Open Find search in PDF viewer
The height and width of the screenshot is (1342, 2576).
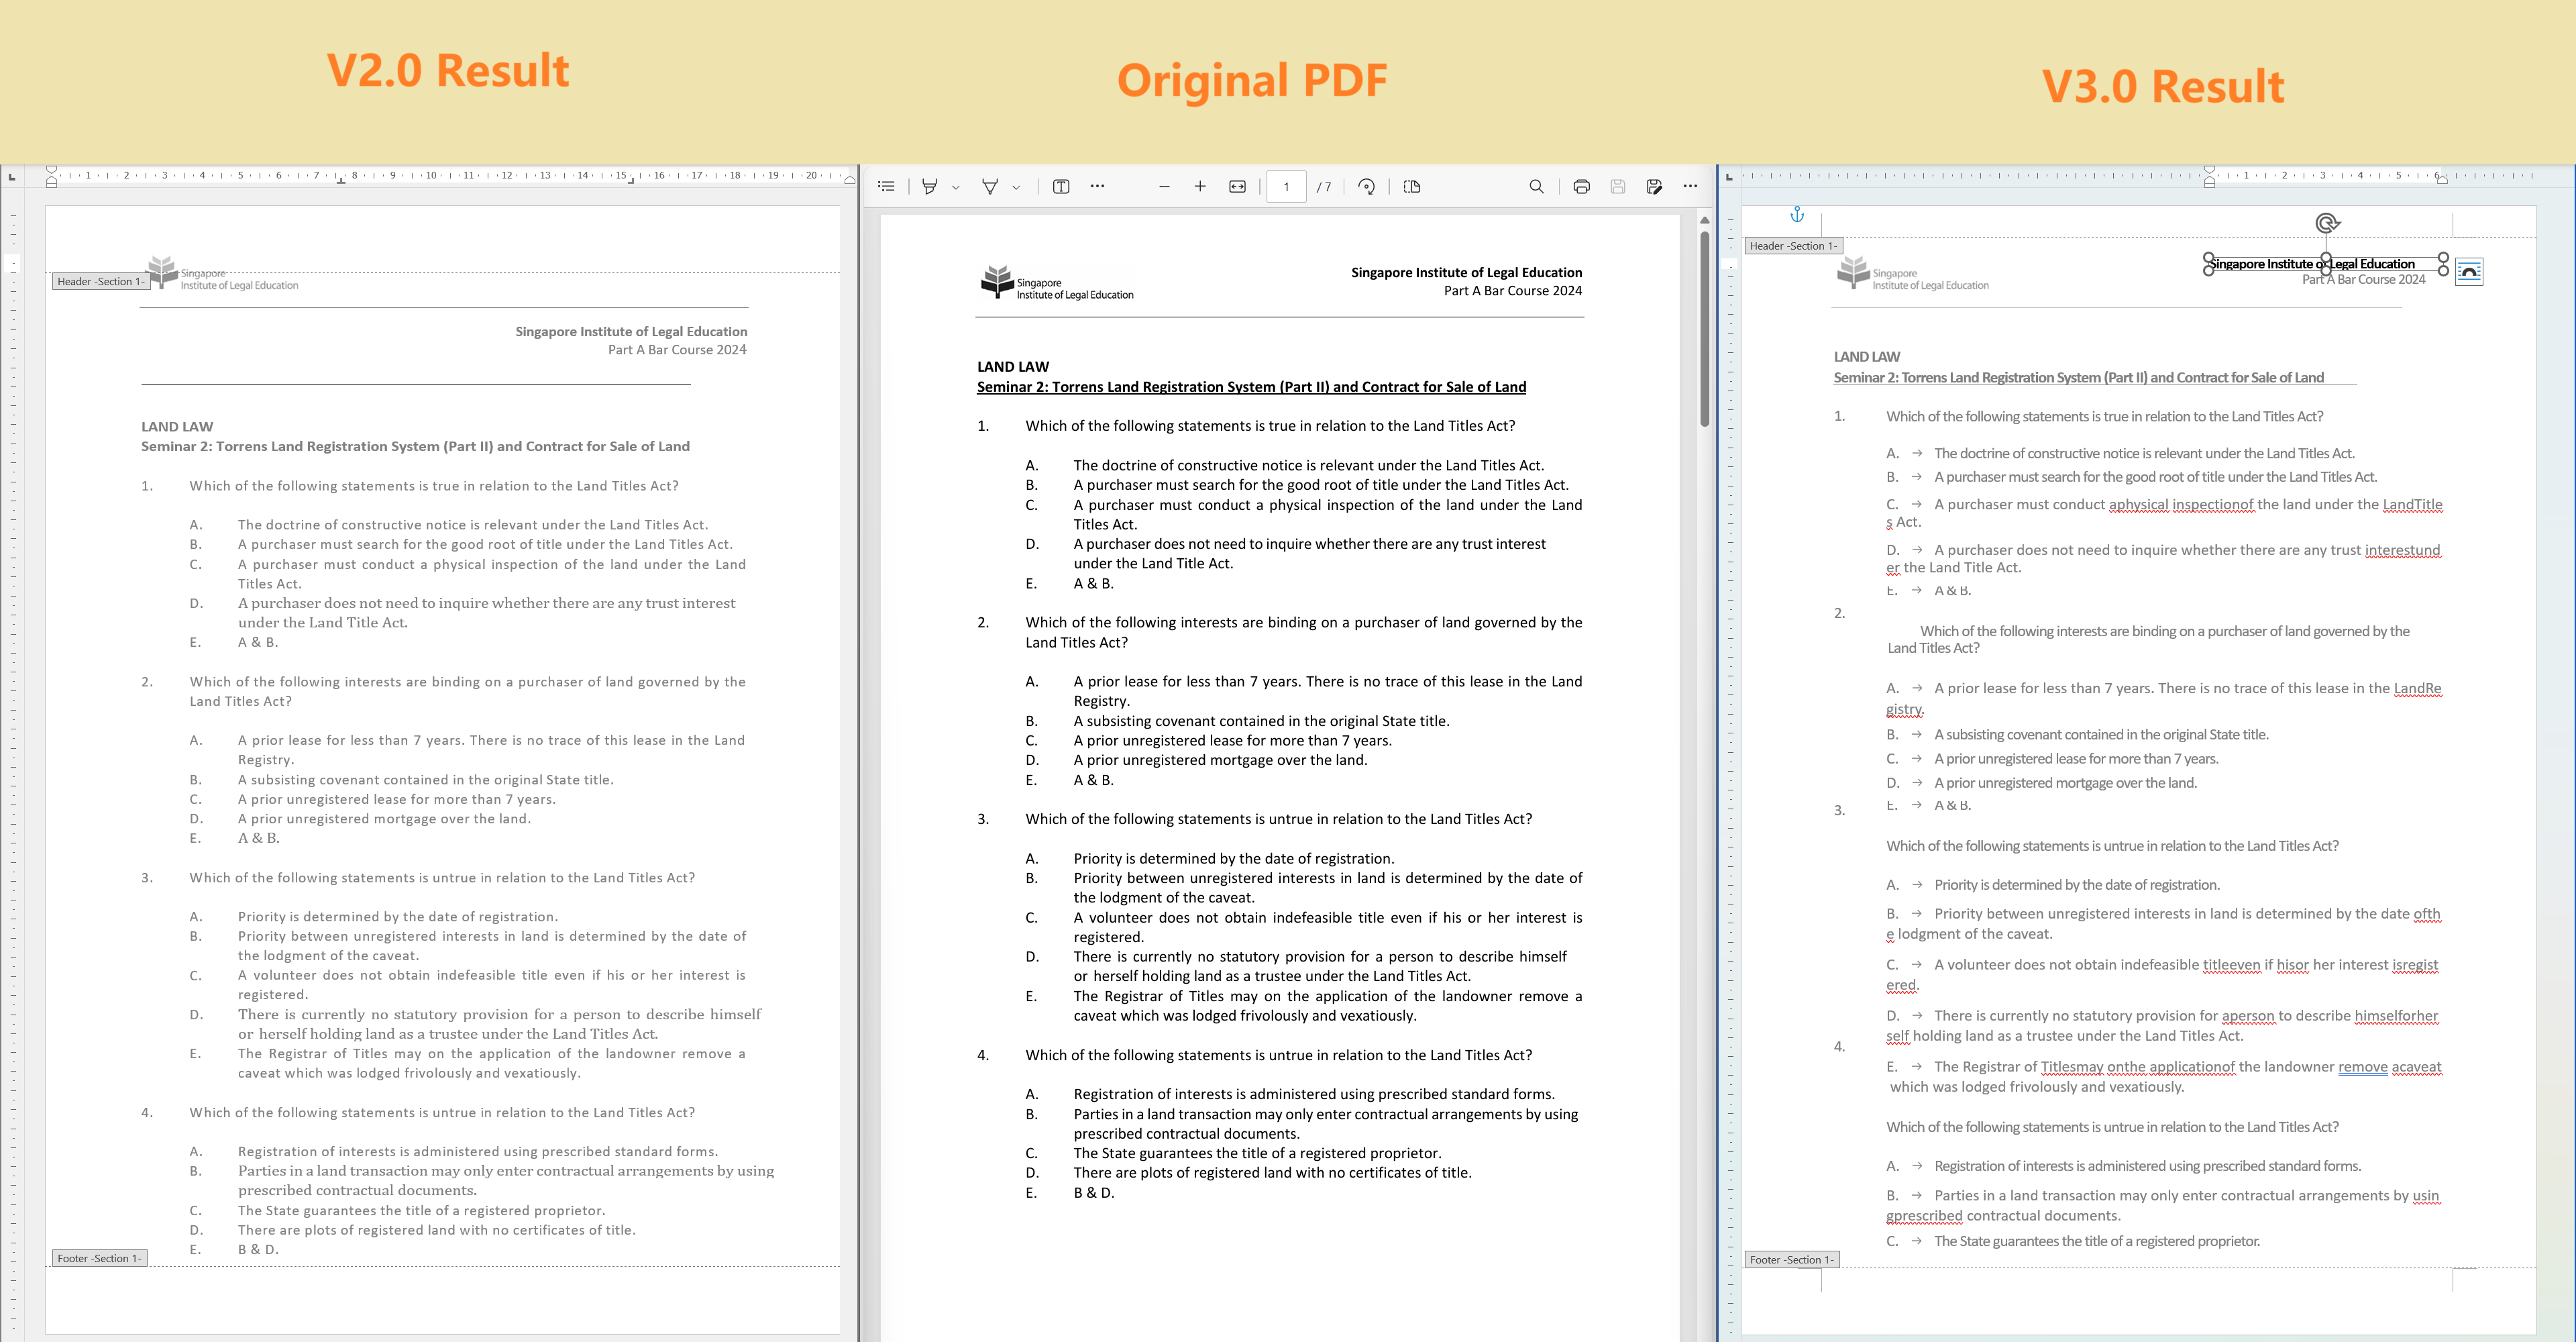point(1536,186)
